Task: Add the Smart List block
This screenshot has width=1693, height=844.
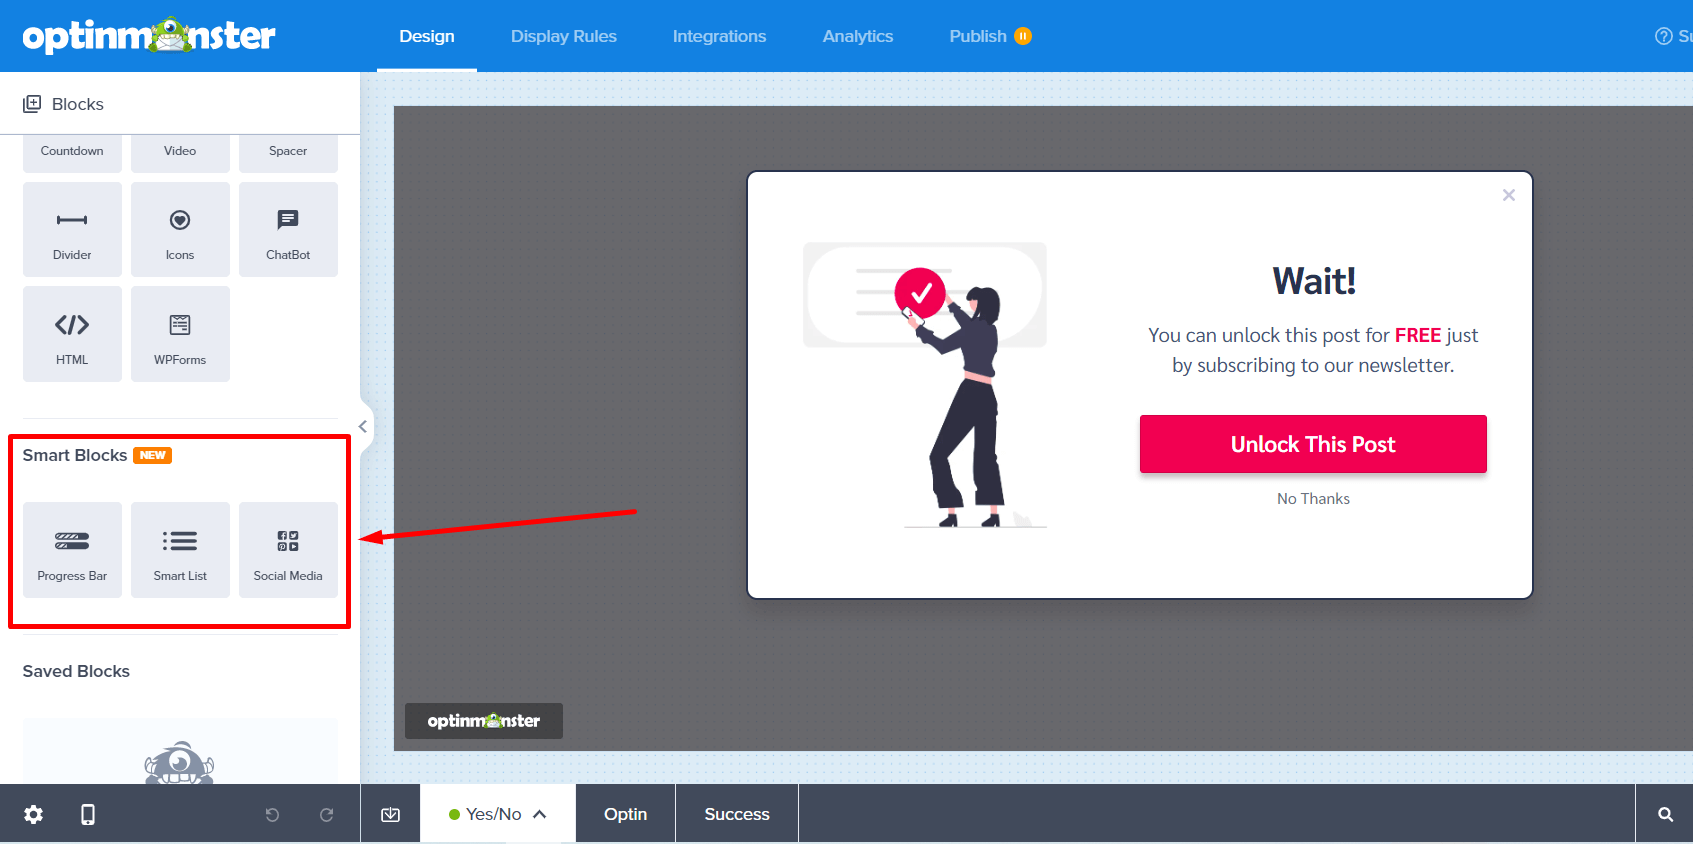Action: point(180,550)
